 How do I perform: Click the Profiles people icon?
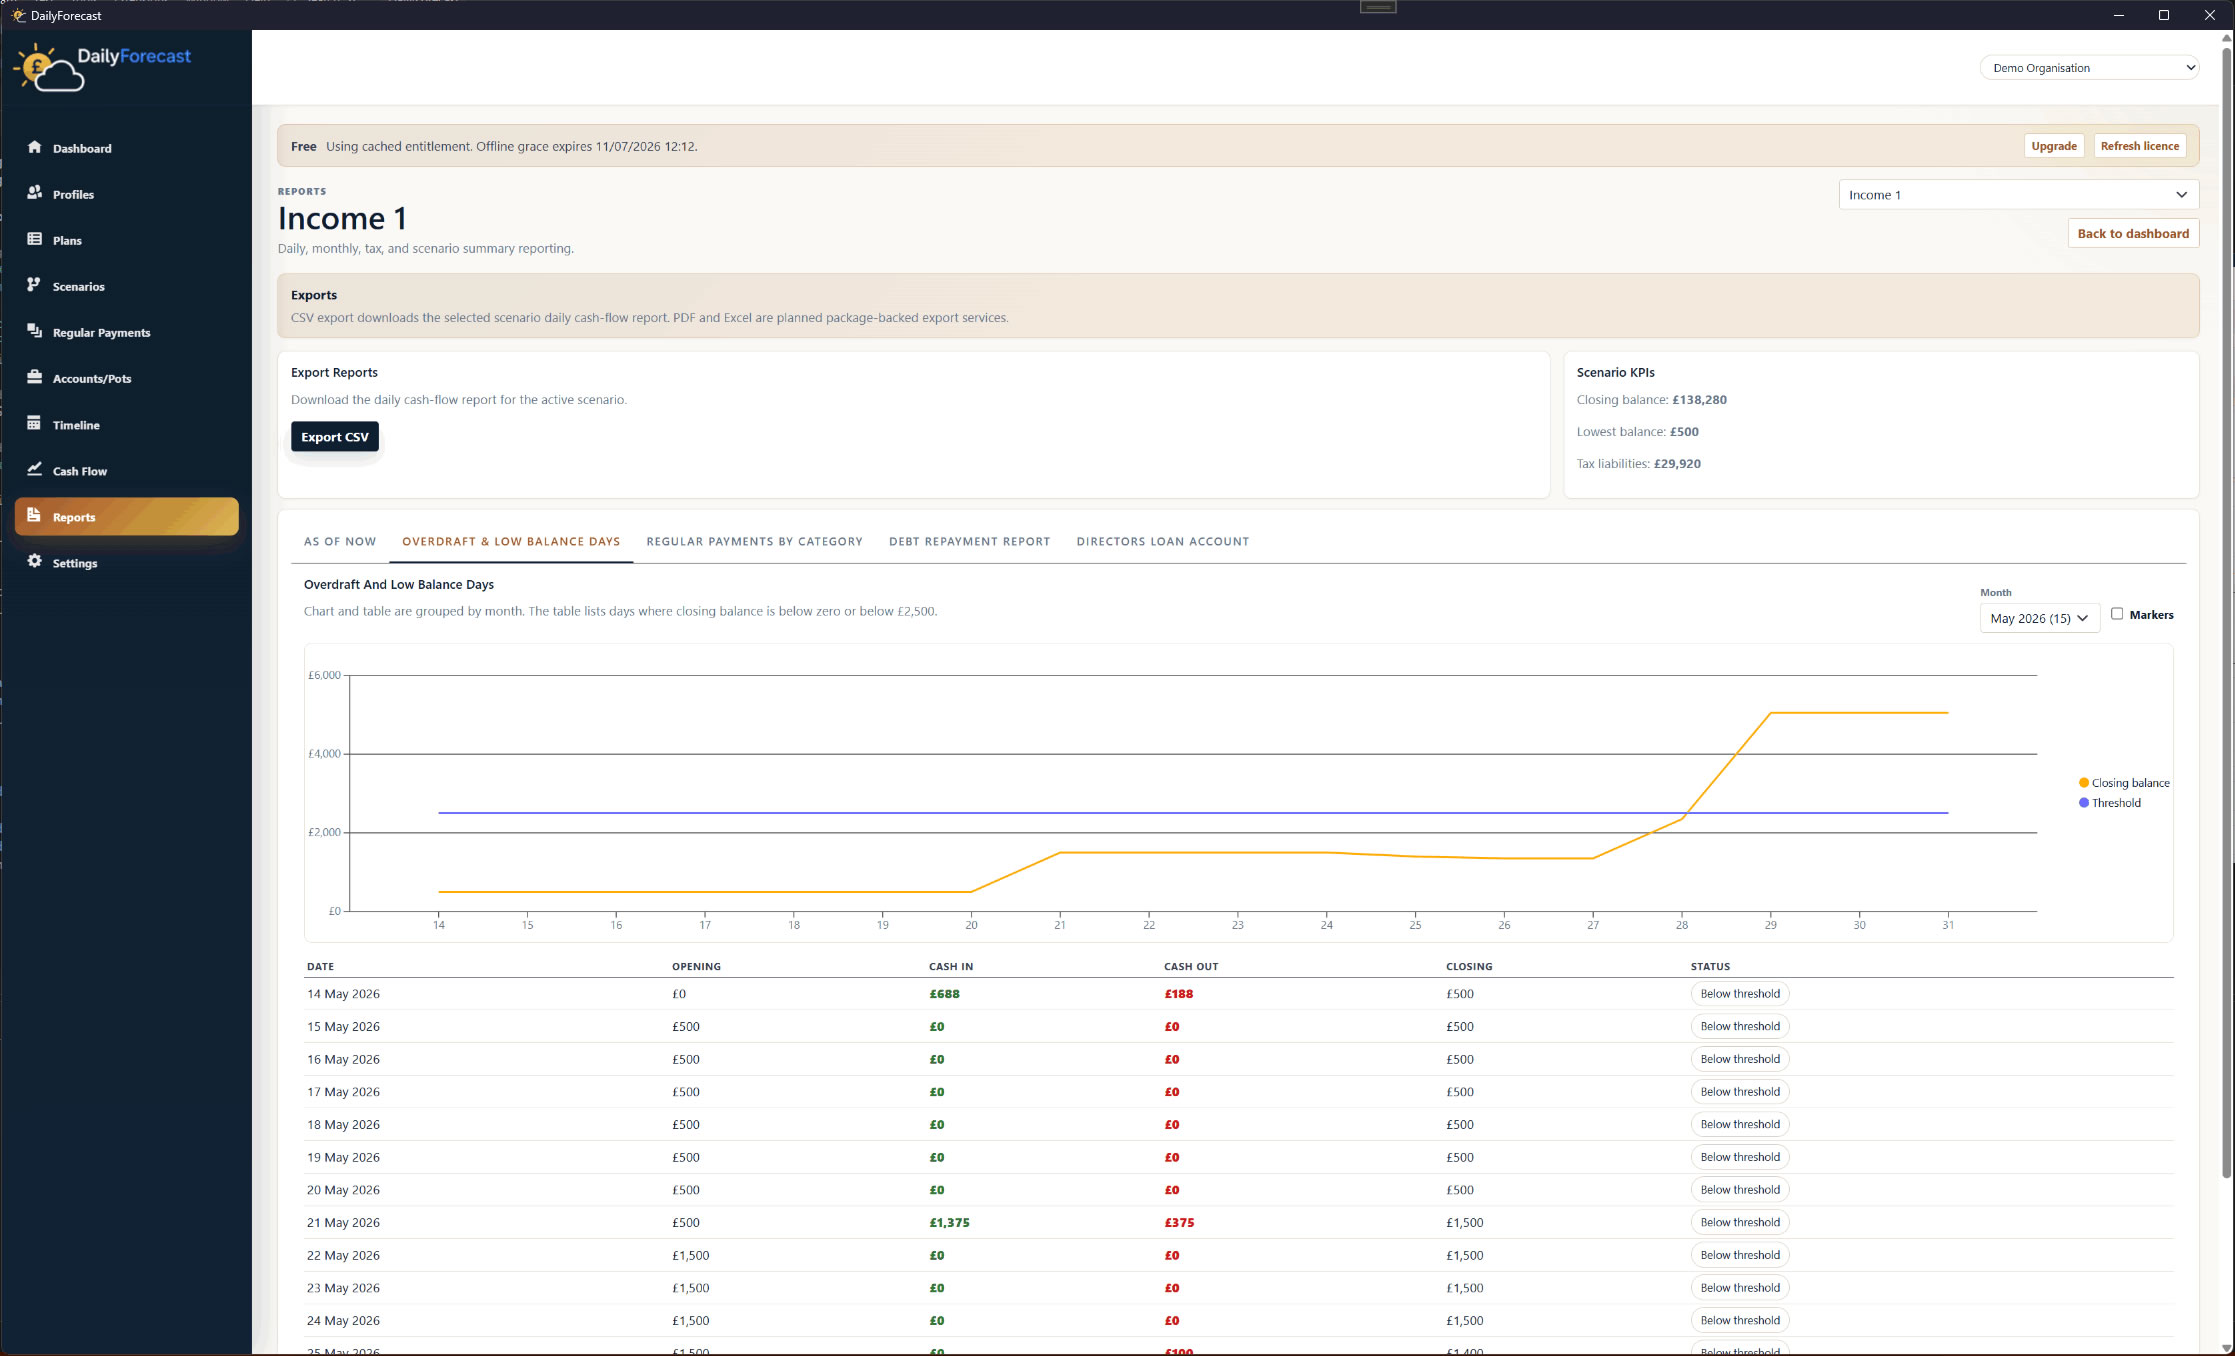click(x=35, y=193)
